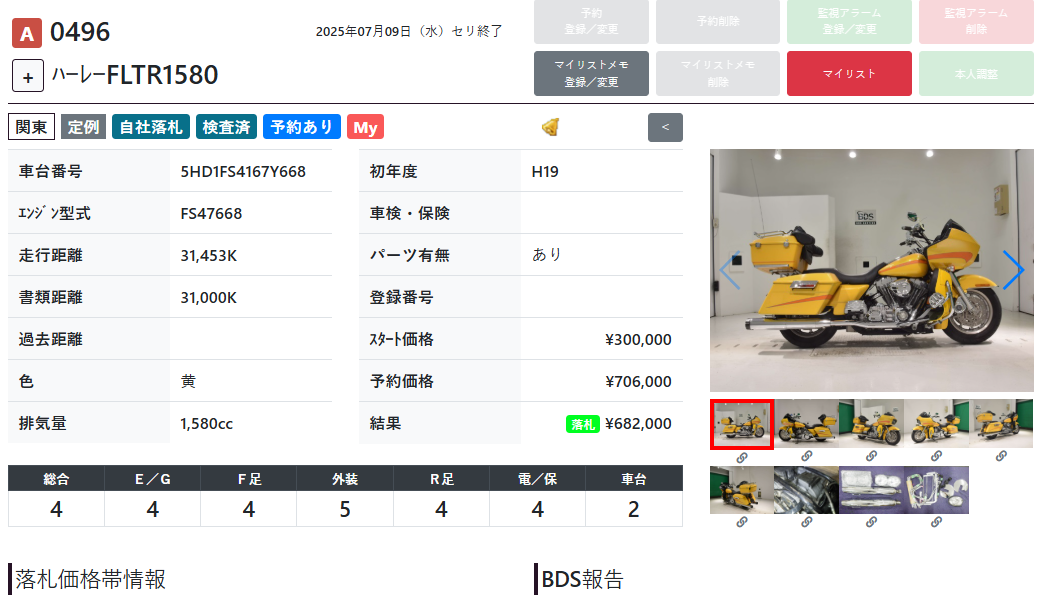Select document mileage 31,000K
This screenshot has width=1049, height=603.
[x=209, y=298]
